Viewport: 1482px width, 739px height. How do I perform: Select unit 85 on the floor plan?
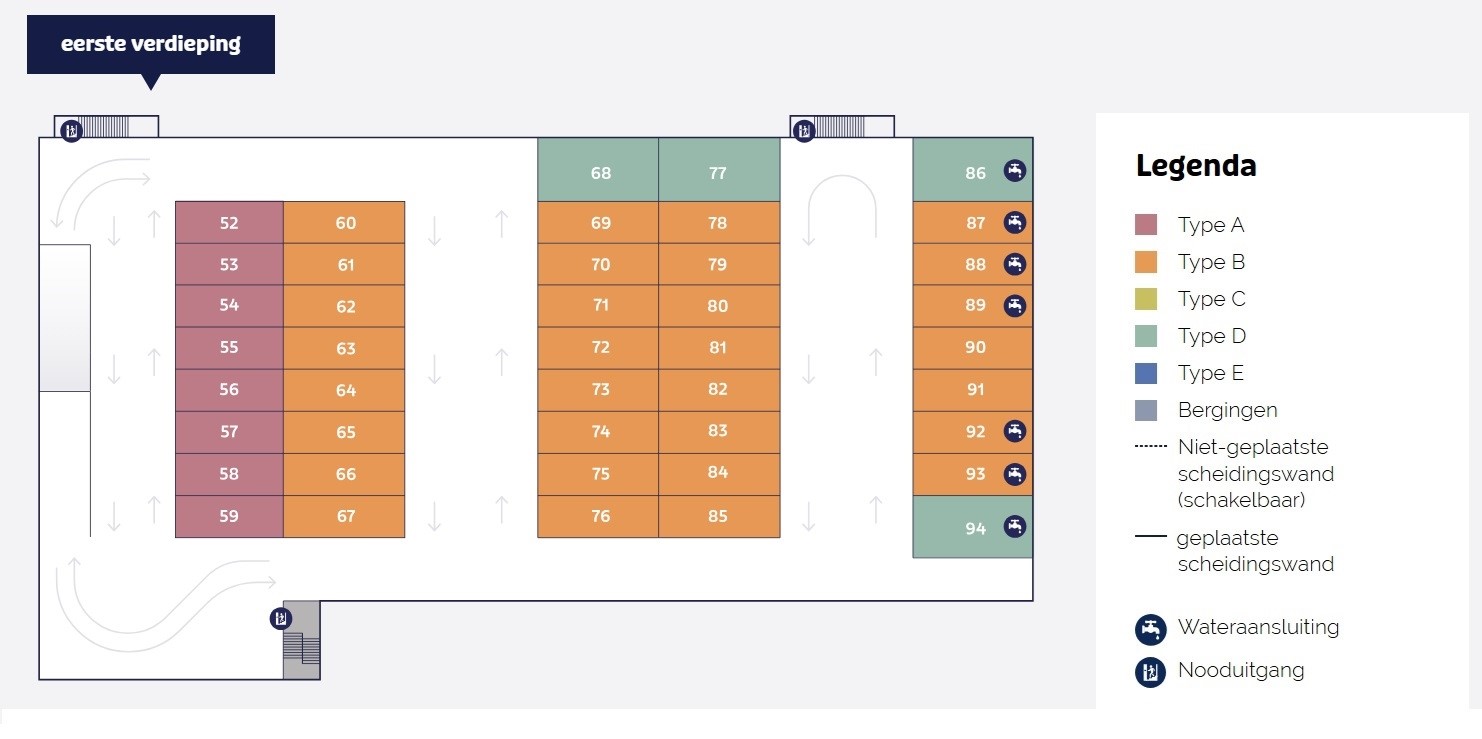(x=718, y=516)
